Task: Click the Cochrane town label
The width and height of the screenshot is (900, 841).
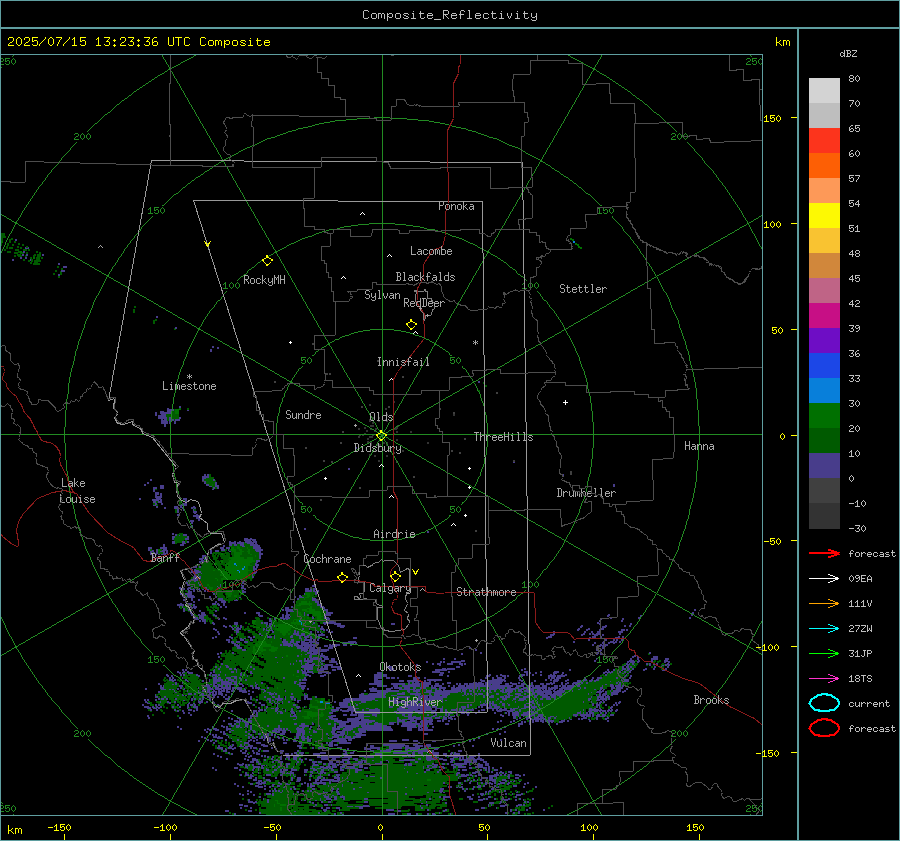Action: pyautogui.click(x=327, y=559)
